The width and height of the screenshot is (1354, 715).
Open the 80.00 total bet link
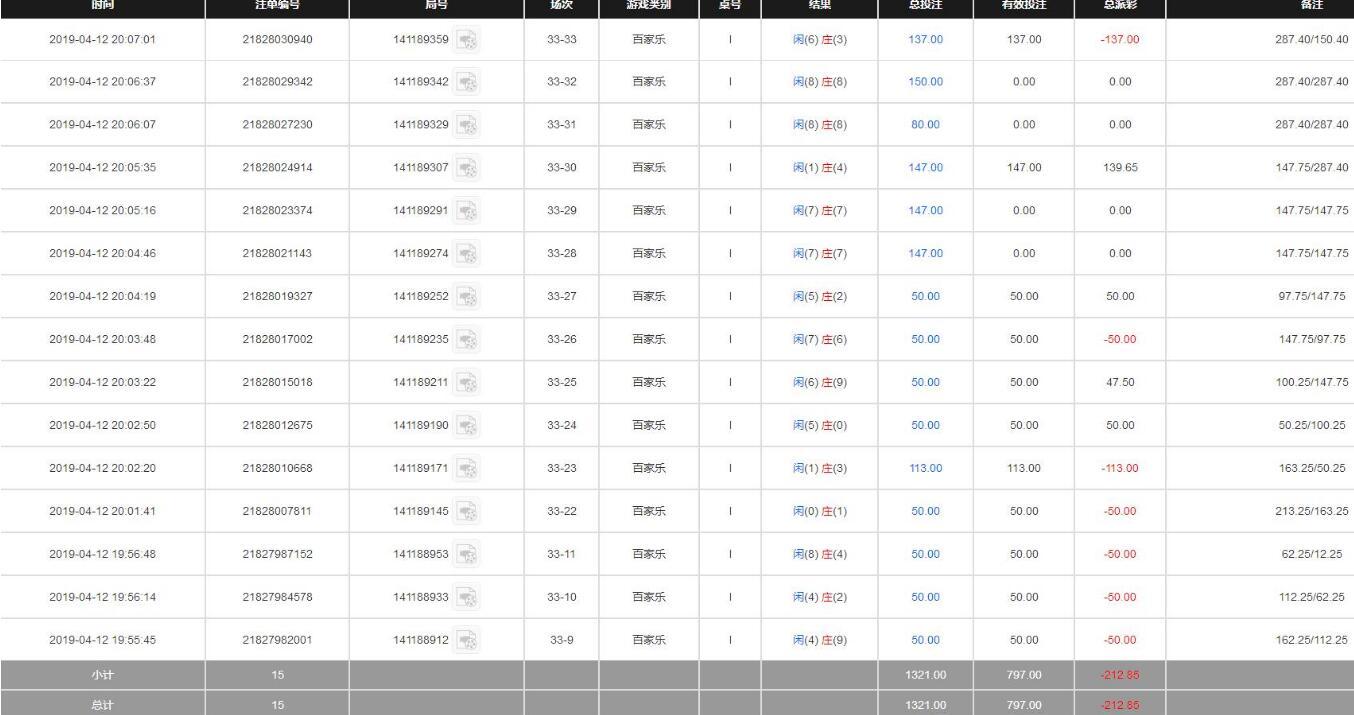(x=925, y=124)
